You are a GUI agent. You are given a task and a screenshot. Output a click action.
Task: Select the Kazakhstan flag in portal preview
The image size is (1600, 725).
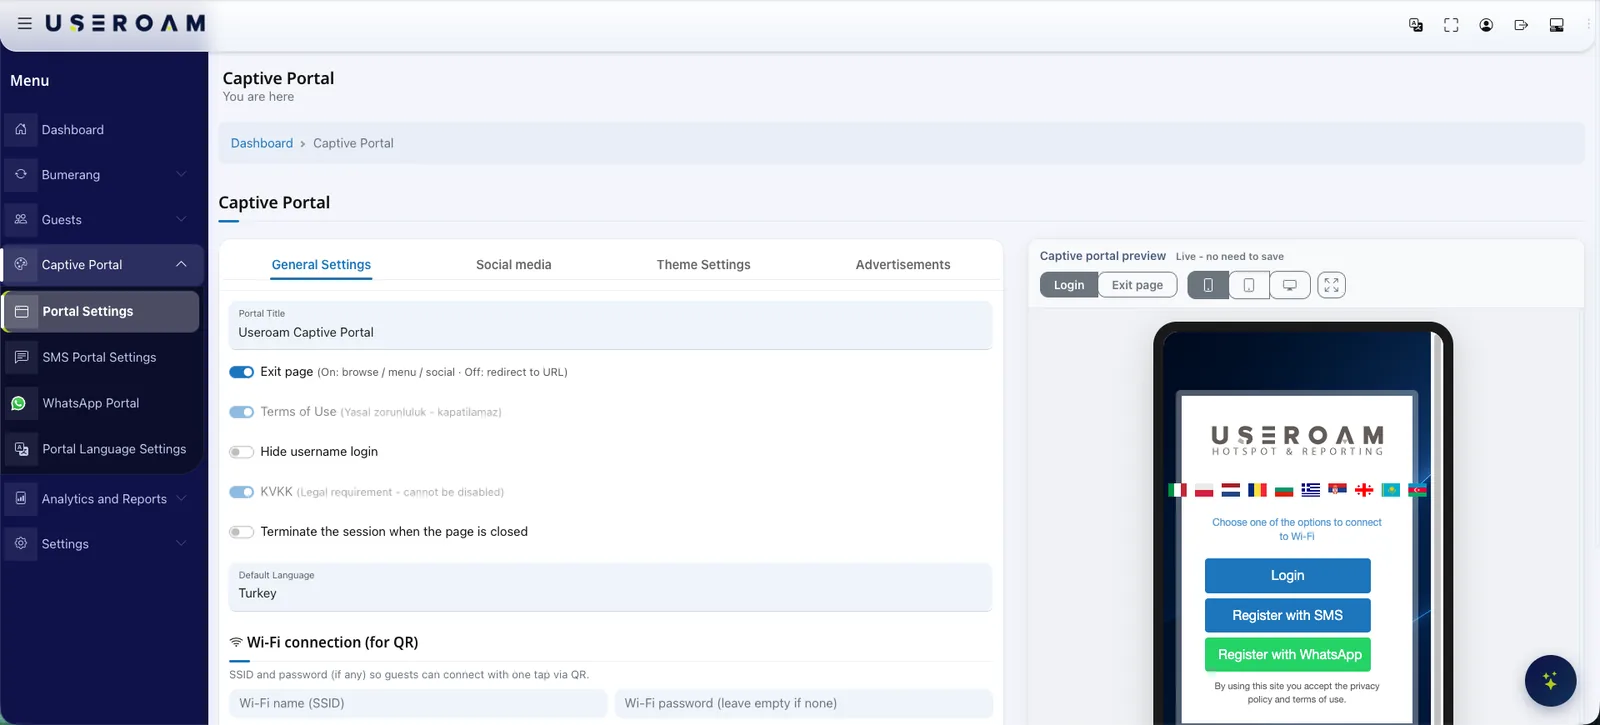(1391, 490)
